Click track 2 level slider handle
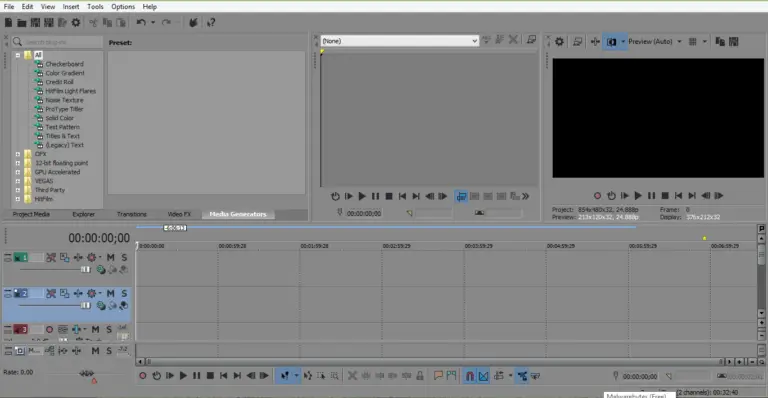Viewport: 768px width, 398px height. click(x=85, y=305)
